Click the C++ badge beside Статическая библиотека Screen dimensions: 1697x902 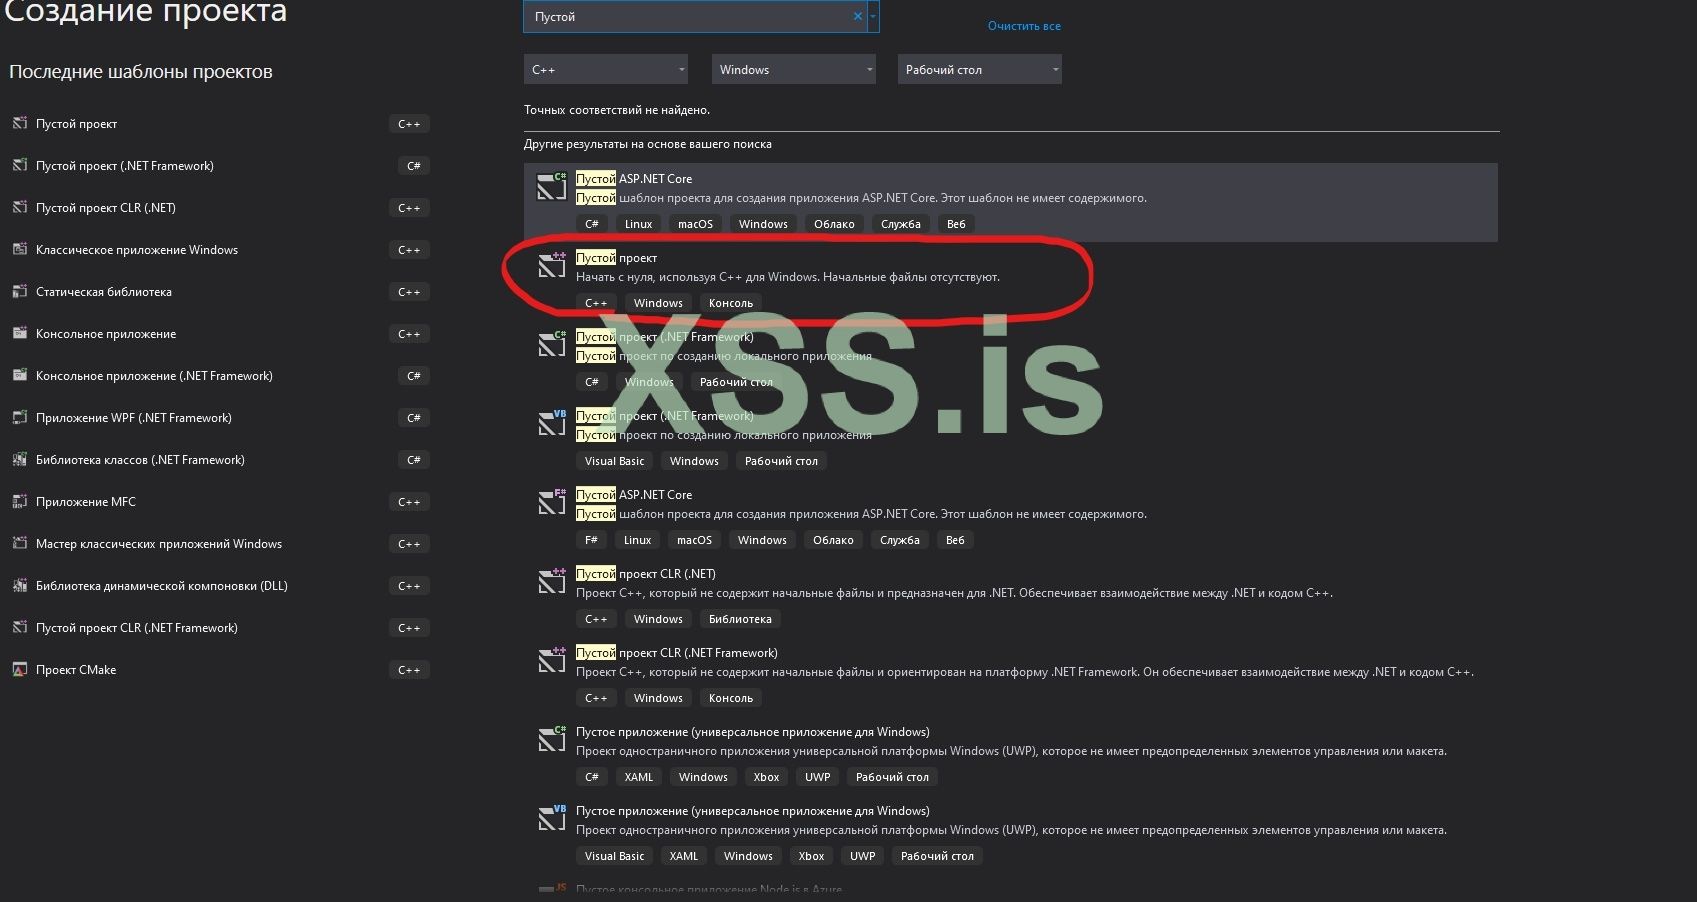409,292
